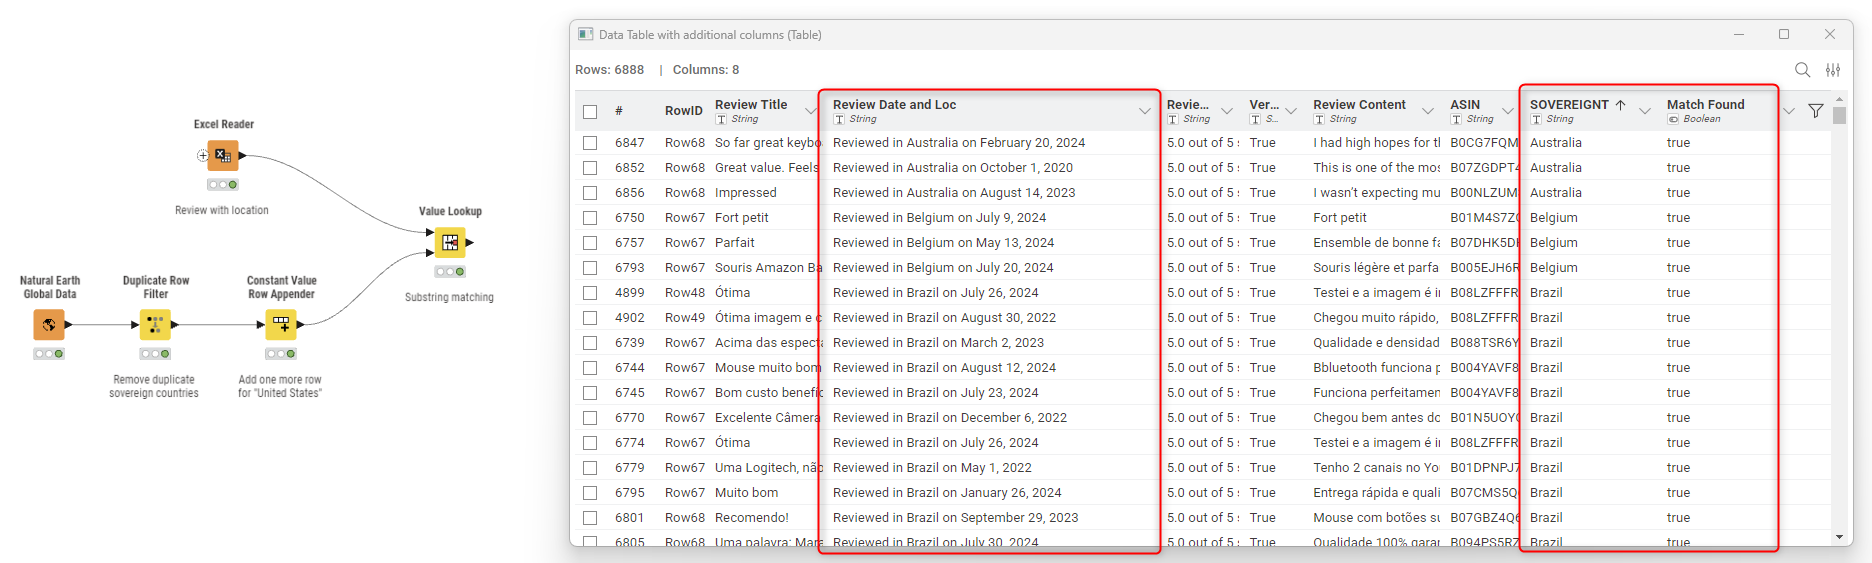Select the checkbox for row 6750
This screenshot has height=563, width=1872.
tap(590, 218)
